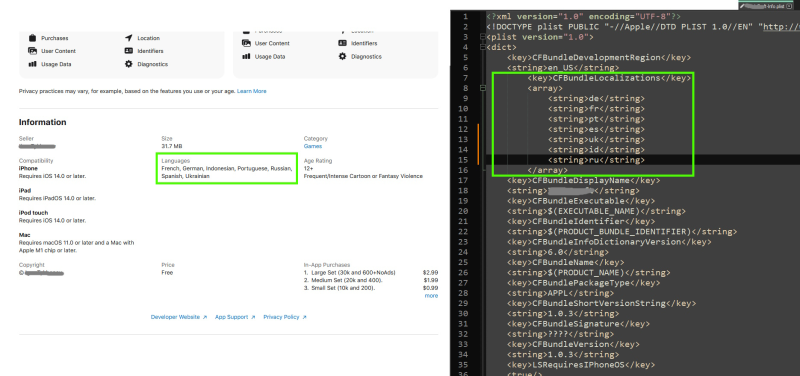Click line number 15 in the editor gutter
This screenshot has width=800, height=376.
[463, 160]
